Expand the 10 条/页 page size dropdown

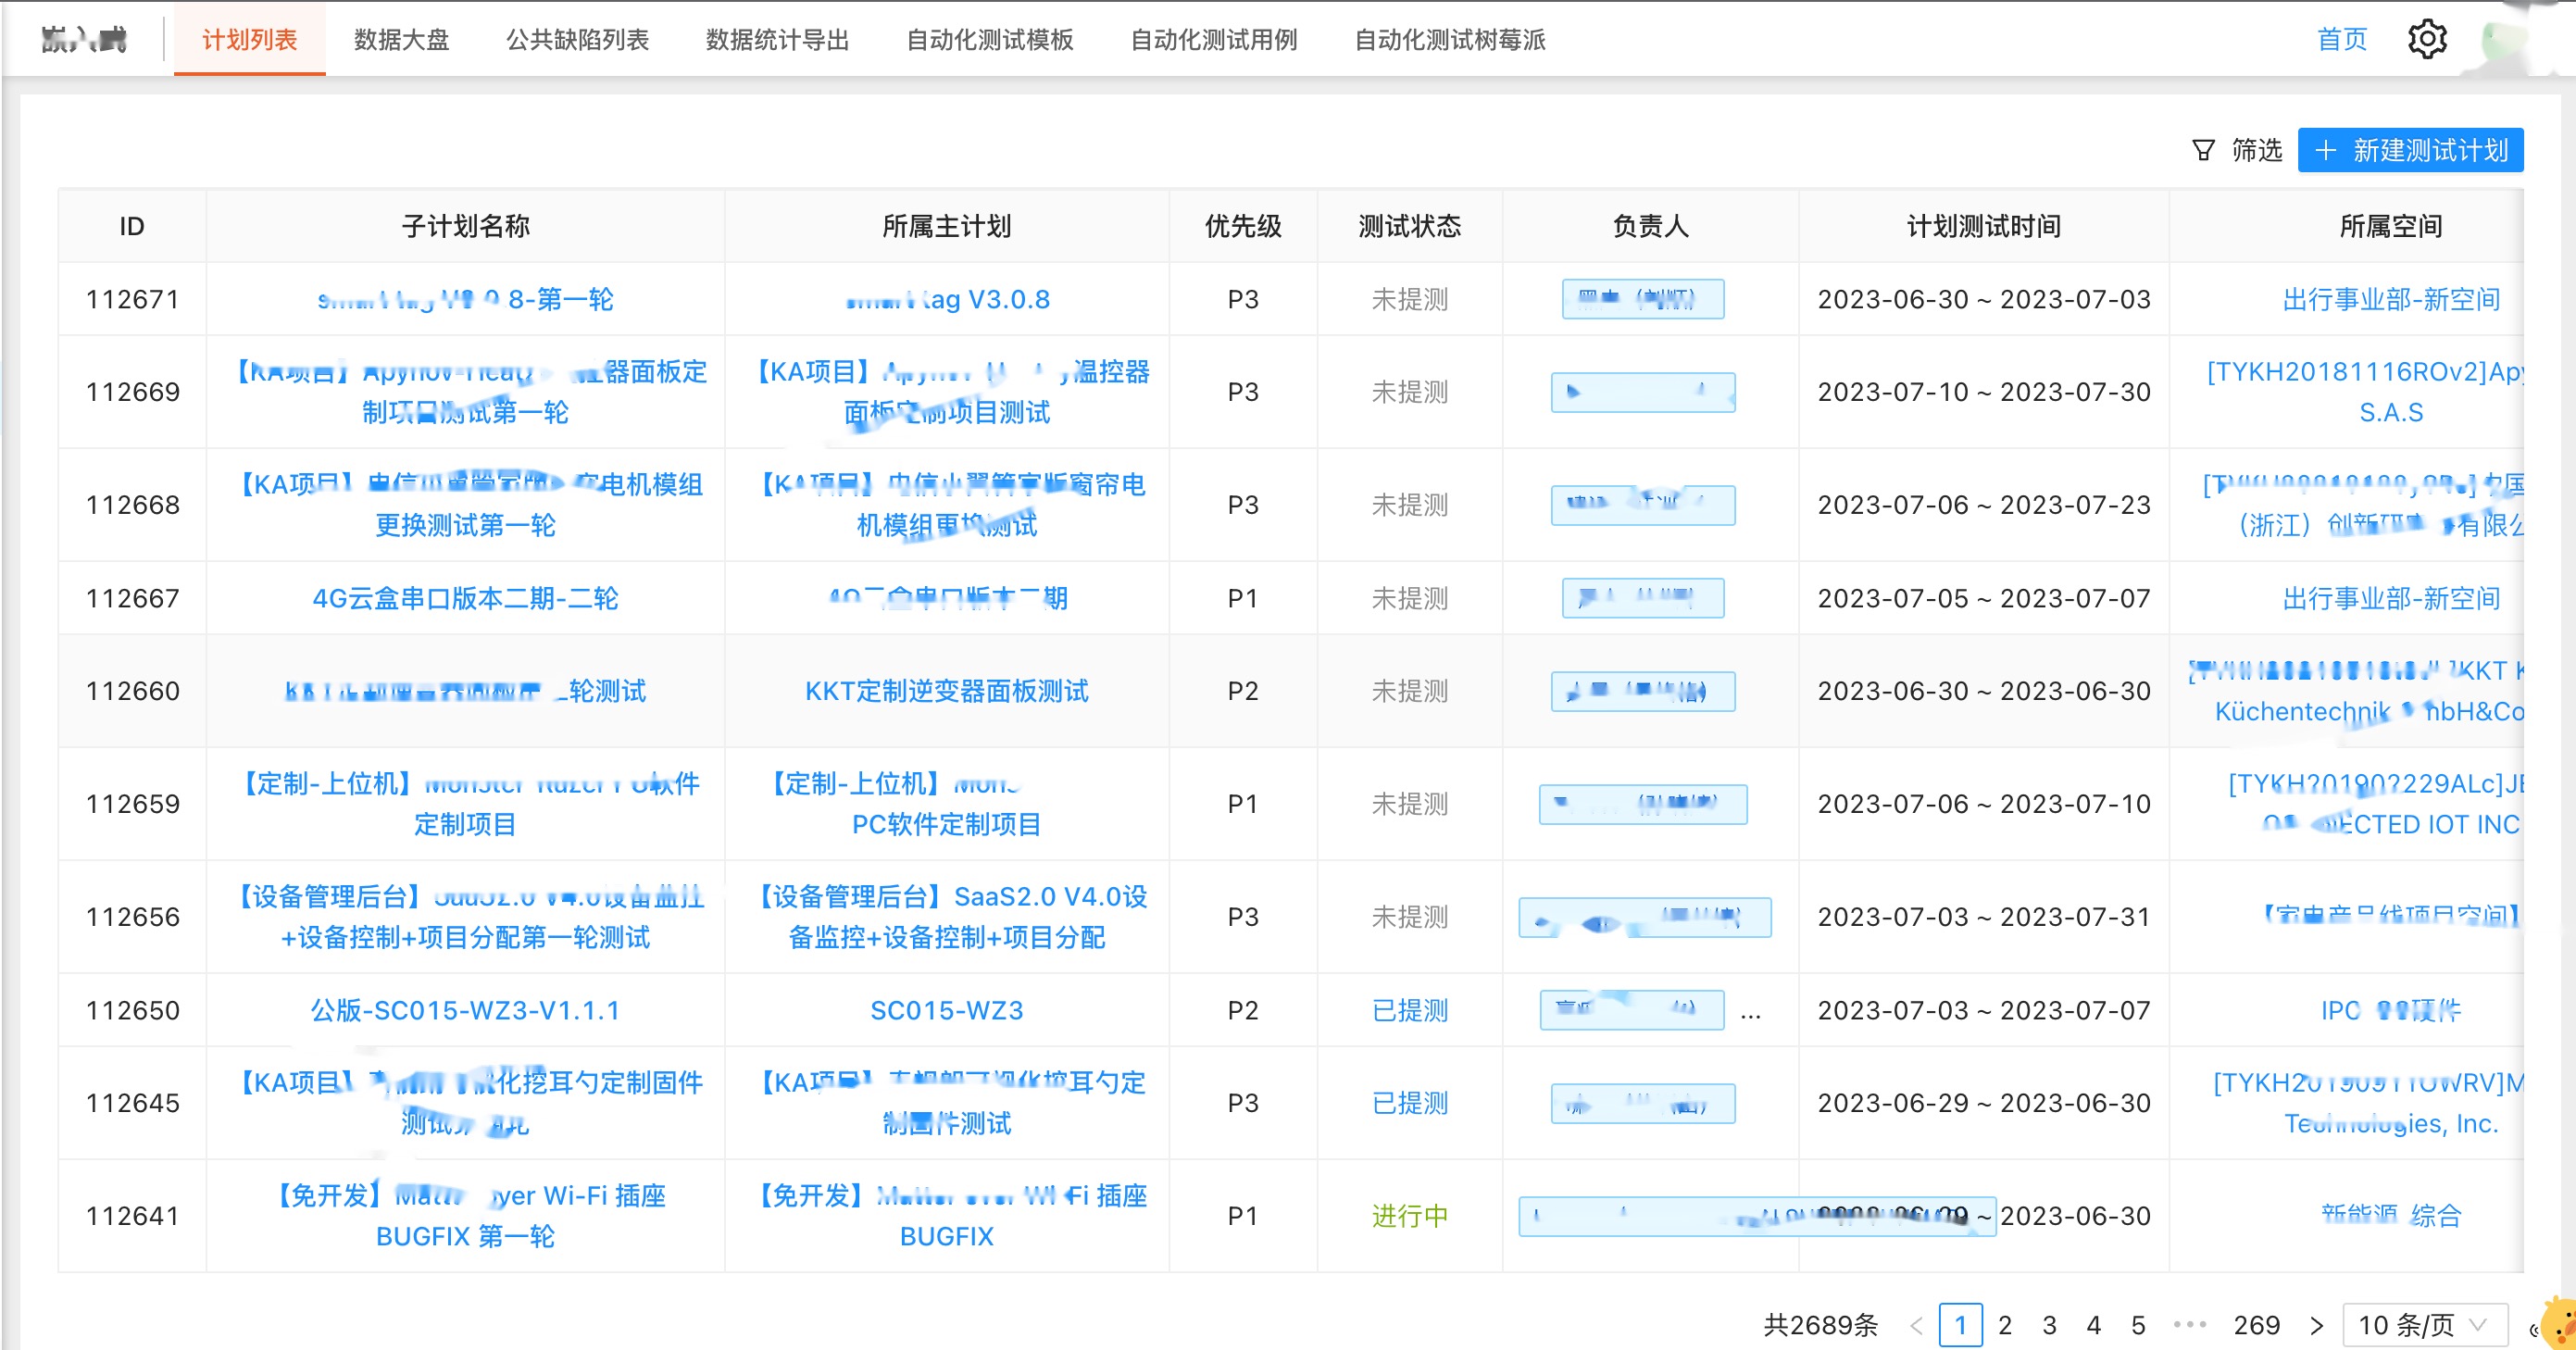click(x=2425, y=1325)
